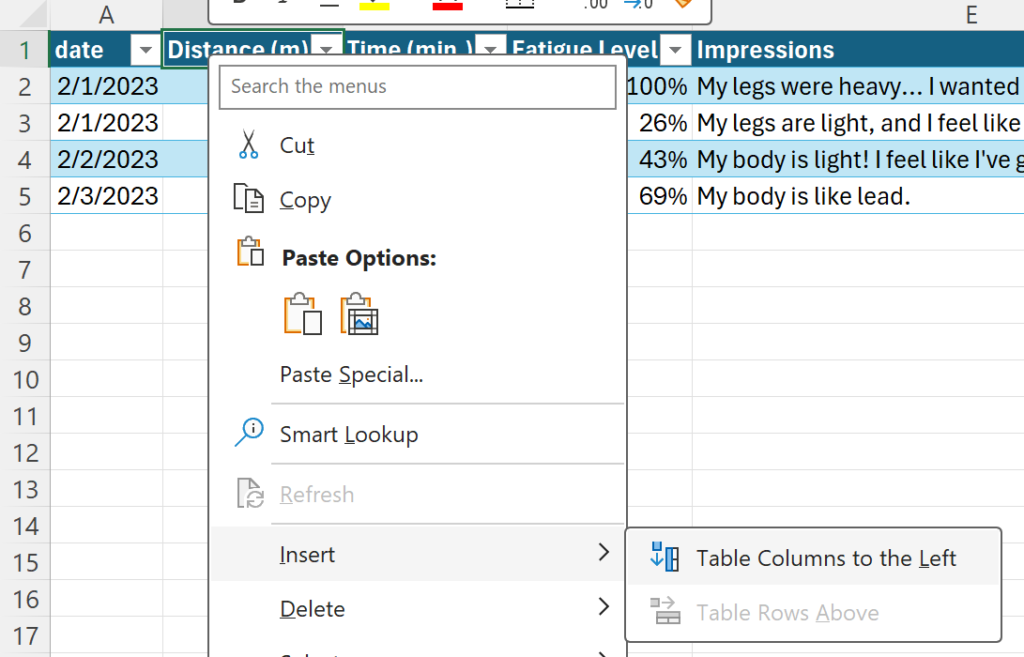This screenshot has width=1024, height=657.
Task: Select the 100% fatigue cell
Action: [x=659, y=86]
